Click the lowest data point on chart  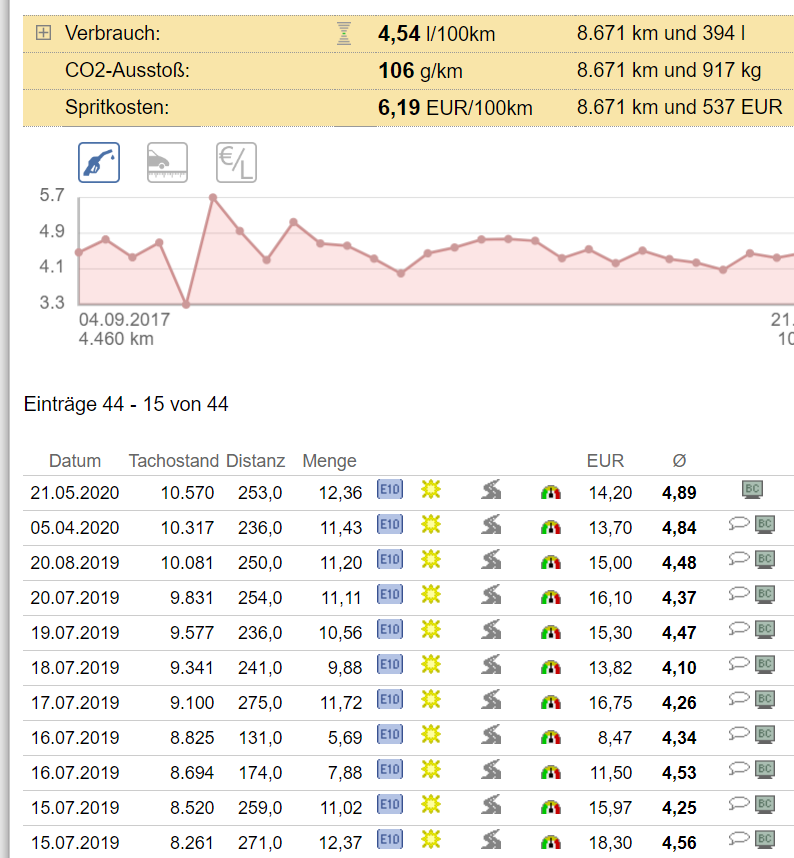(186, 304)
